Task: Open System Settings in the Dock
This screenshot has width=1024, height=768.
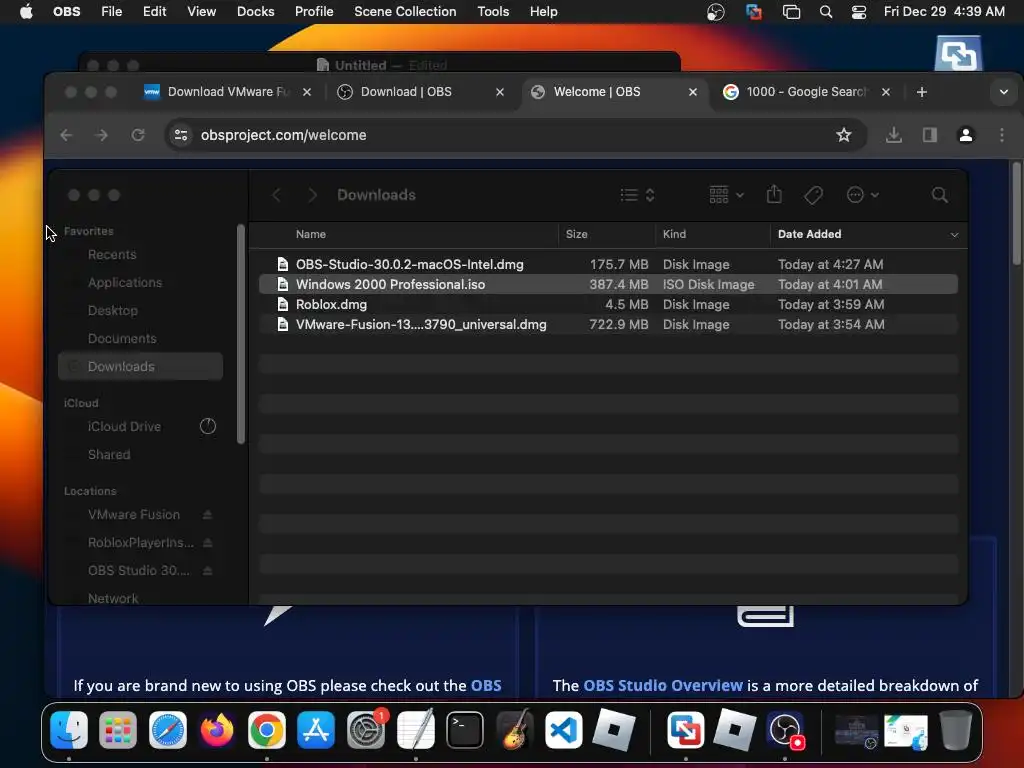Action: [x=366, y=729]
